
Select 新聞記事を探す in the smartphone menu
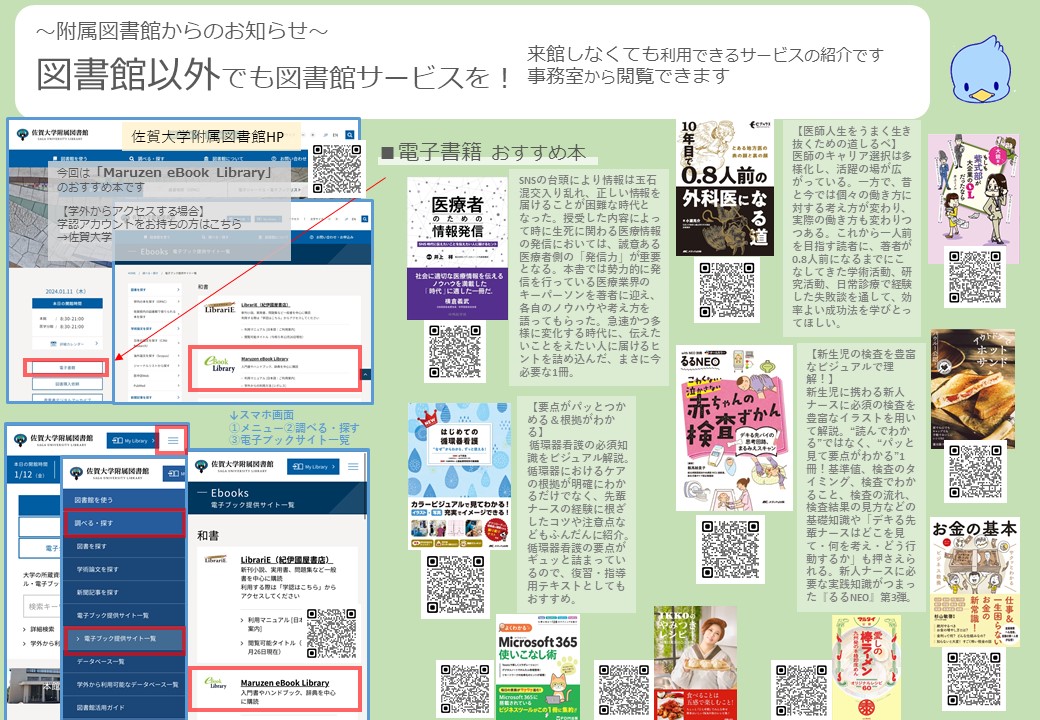[x=124, y=592]
